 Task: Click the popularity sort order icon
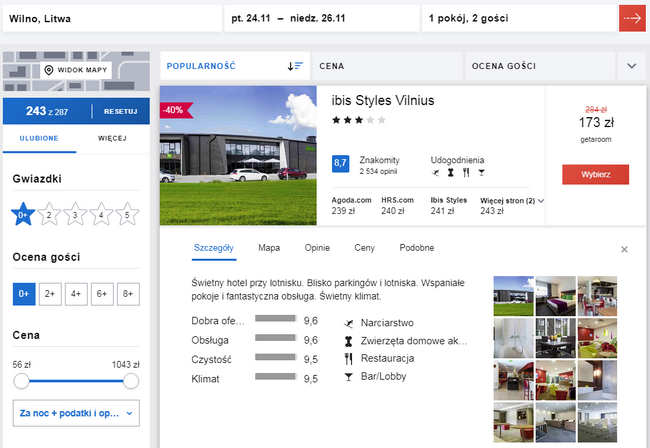pos(294,66)
